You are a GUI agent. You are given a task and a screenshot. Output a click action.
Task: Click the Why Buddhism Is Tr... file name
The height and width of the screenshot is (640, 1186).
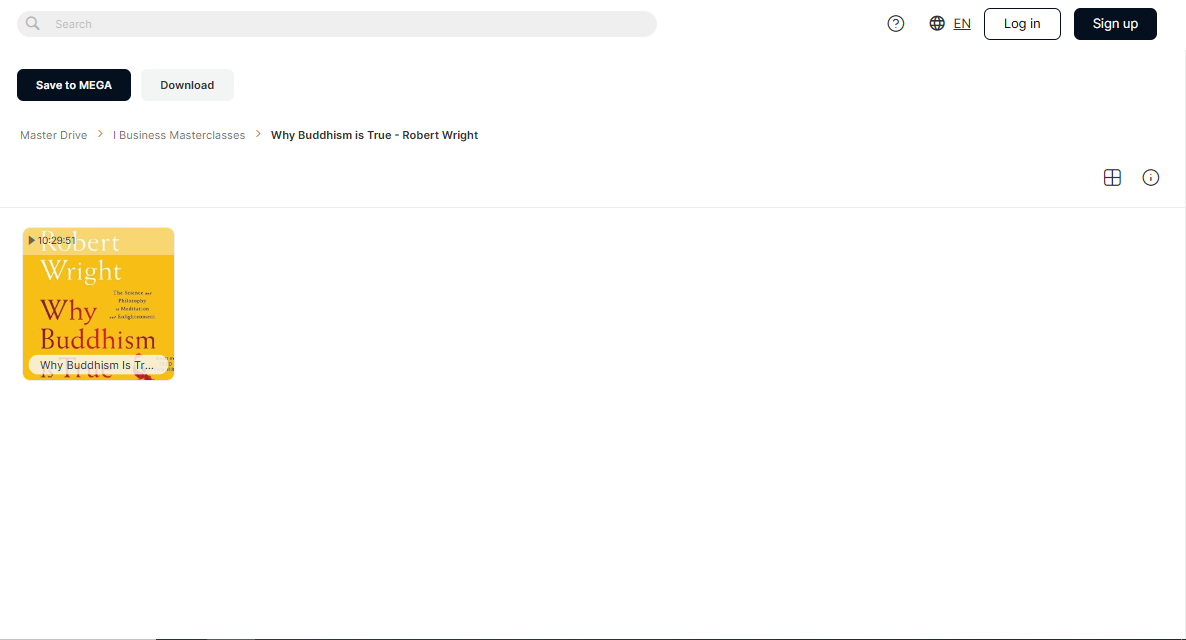[97, 365]
